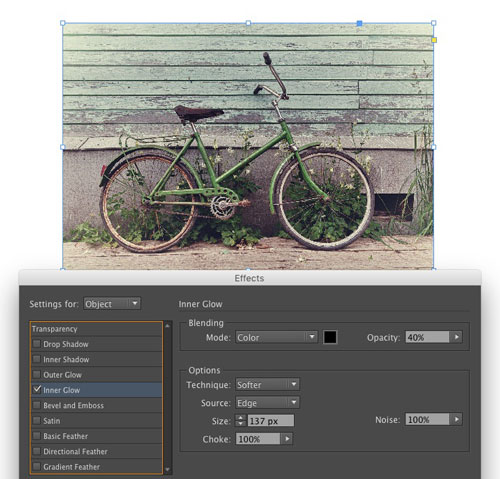Click the black glow color swatch
This screenshot has height=479, width=500.
[x=330, y=337]
